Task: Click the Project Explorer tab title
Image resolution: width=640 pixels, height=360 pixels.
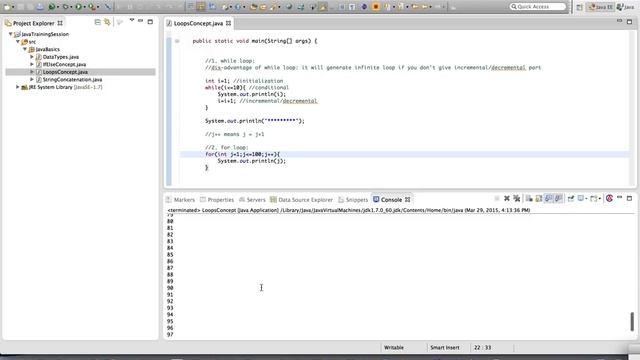Action: [33, 23]
